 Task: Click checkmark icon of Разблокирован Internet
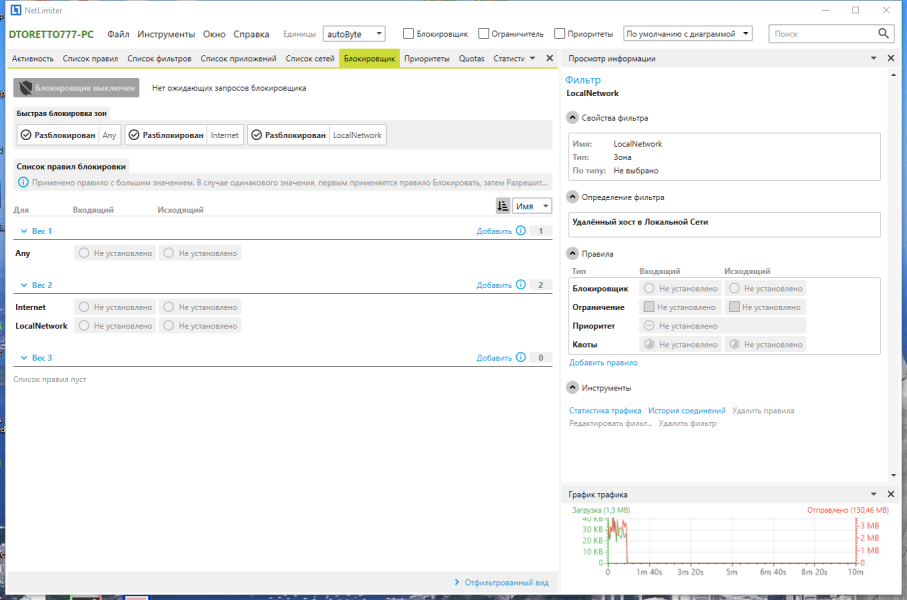134,135
